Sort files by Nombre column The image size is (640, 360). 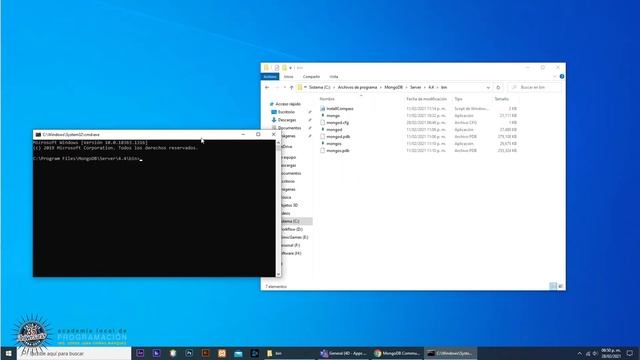click(327, 99)
